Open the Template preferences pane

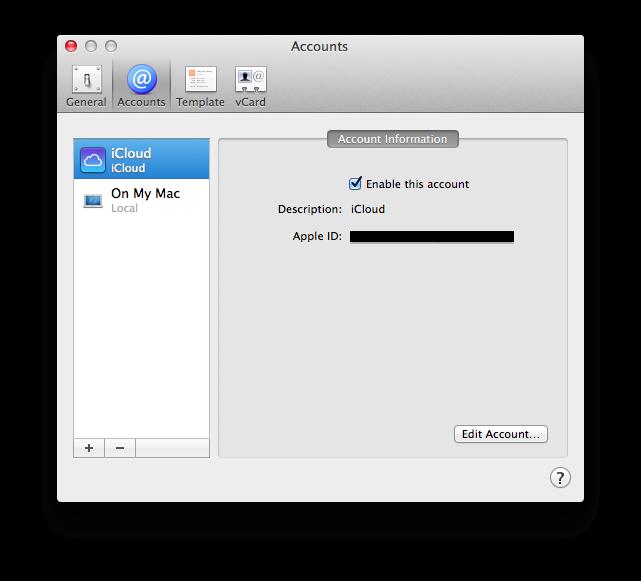(x=200, y=86)
